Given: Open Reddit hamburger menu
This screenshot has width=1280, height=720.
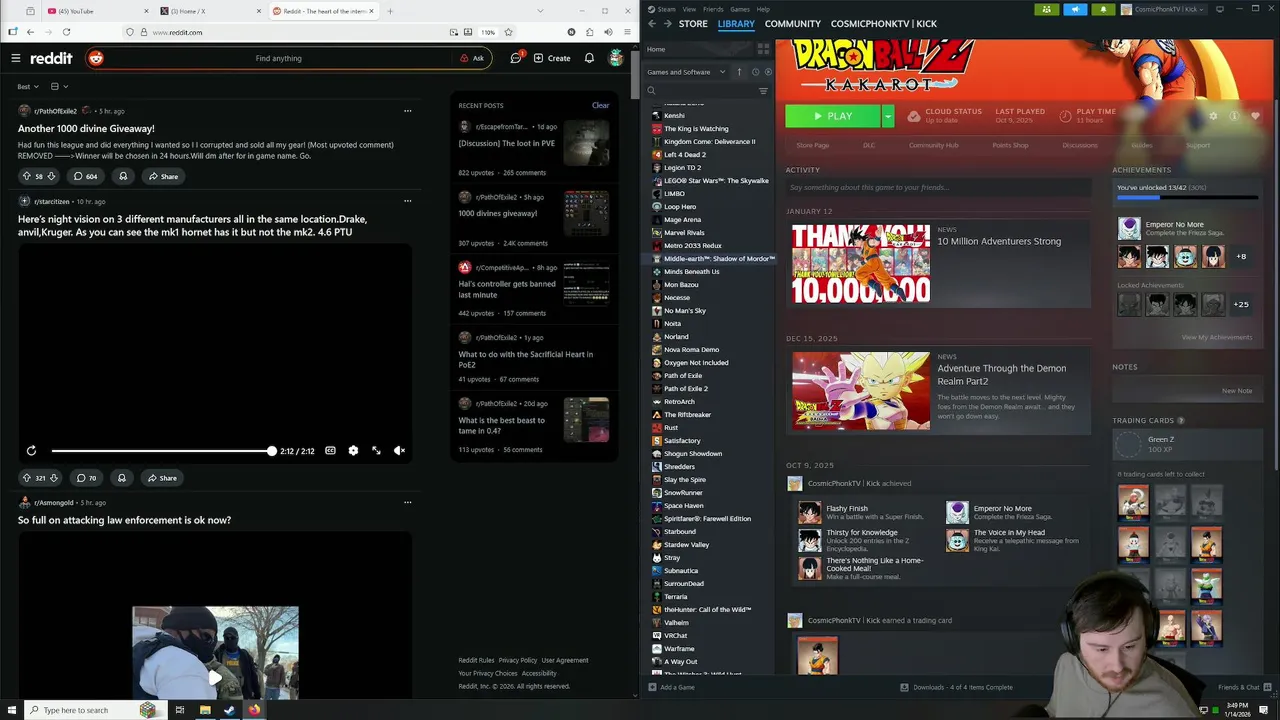Looking at the screenshot, I should (15, 58).
